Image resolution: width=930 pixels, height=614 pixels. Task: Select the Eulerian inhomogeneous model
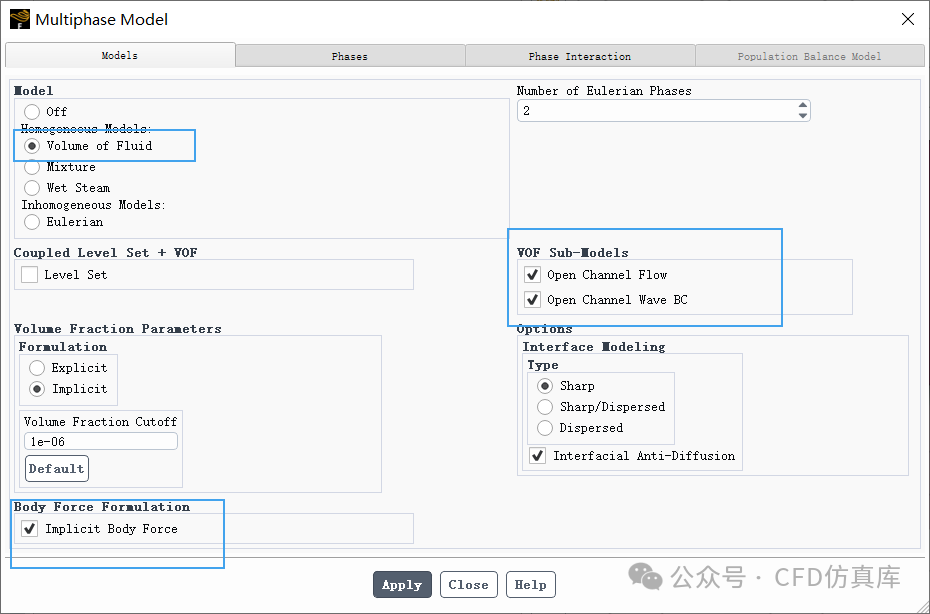click(x=32, y=222)
